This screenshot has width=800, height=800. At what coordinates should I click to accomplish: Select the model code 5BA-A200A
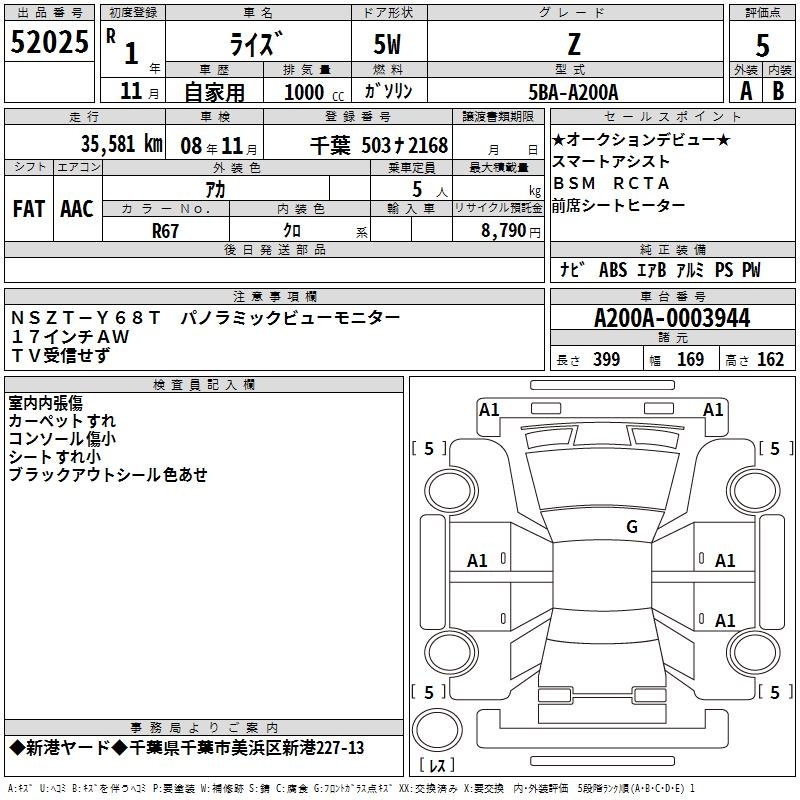click(574, 91)
